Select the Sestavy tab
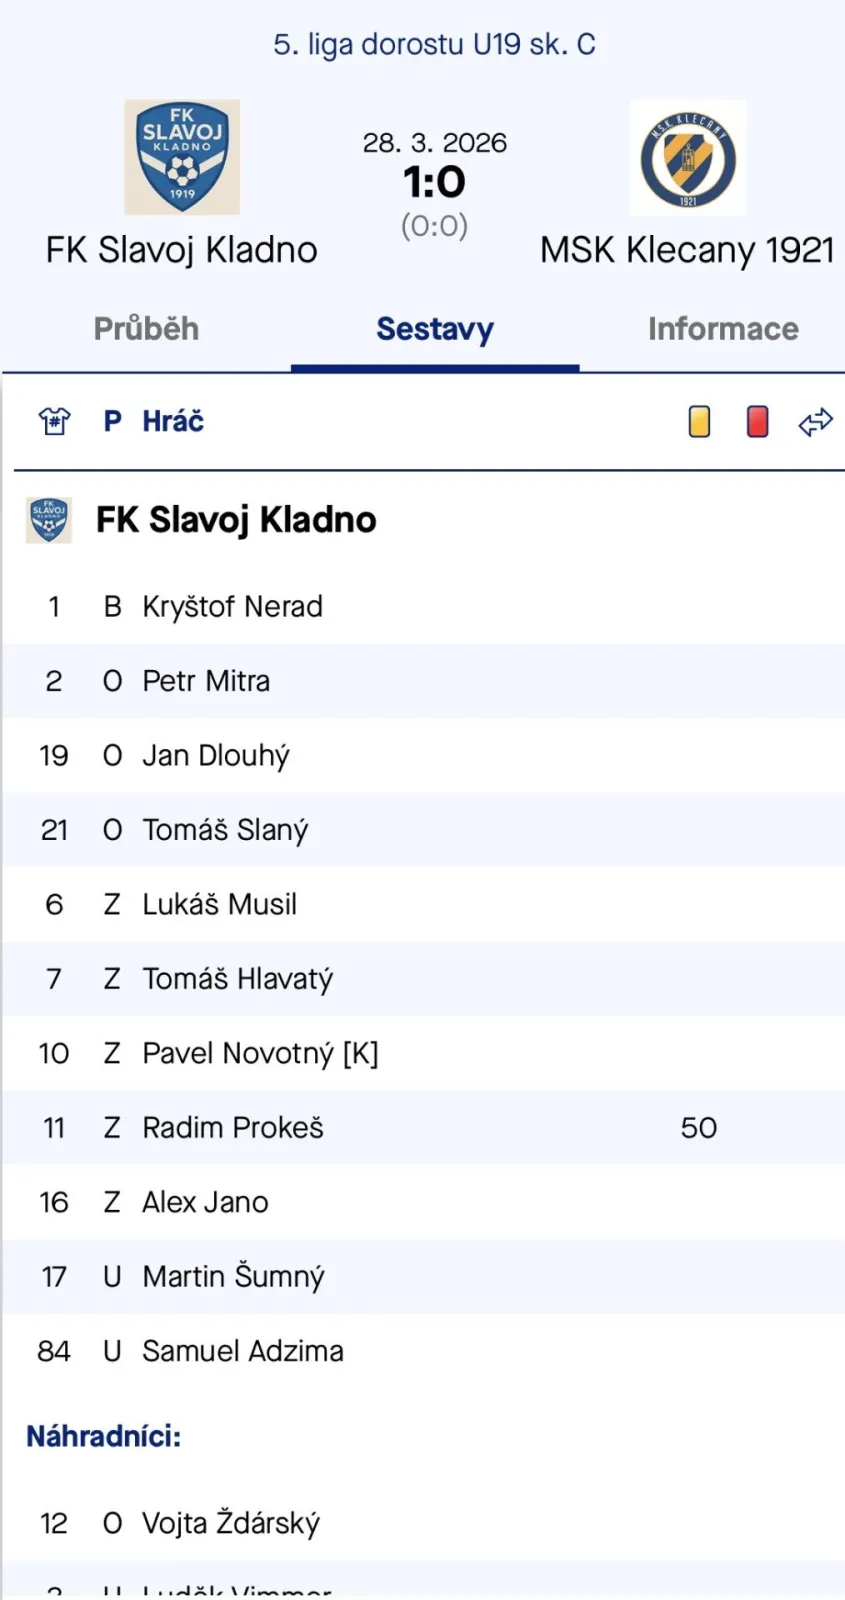 pyautogui.click(x=435, y=329)
